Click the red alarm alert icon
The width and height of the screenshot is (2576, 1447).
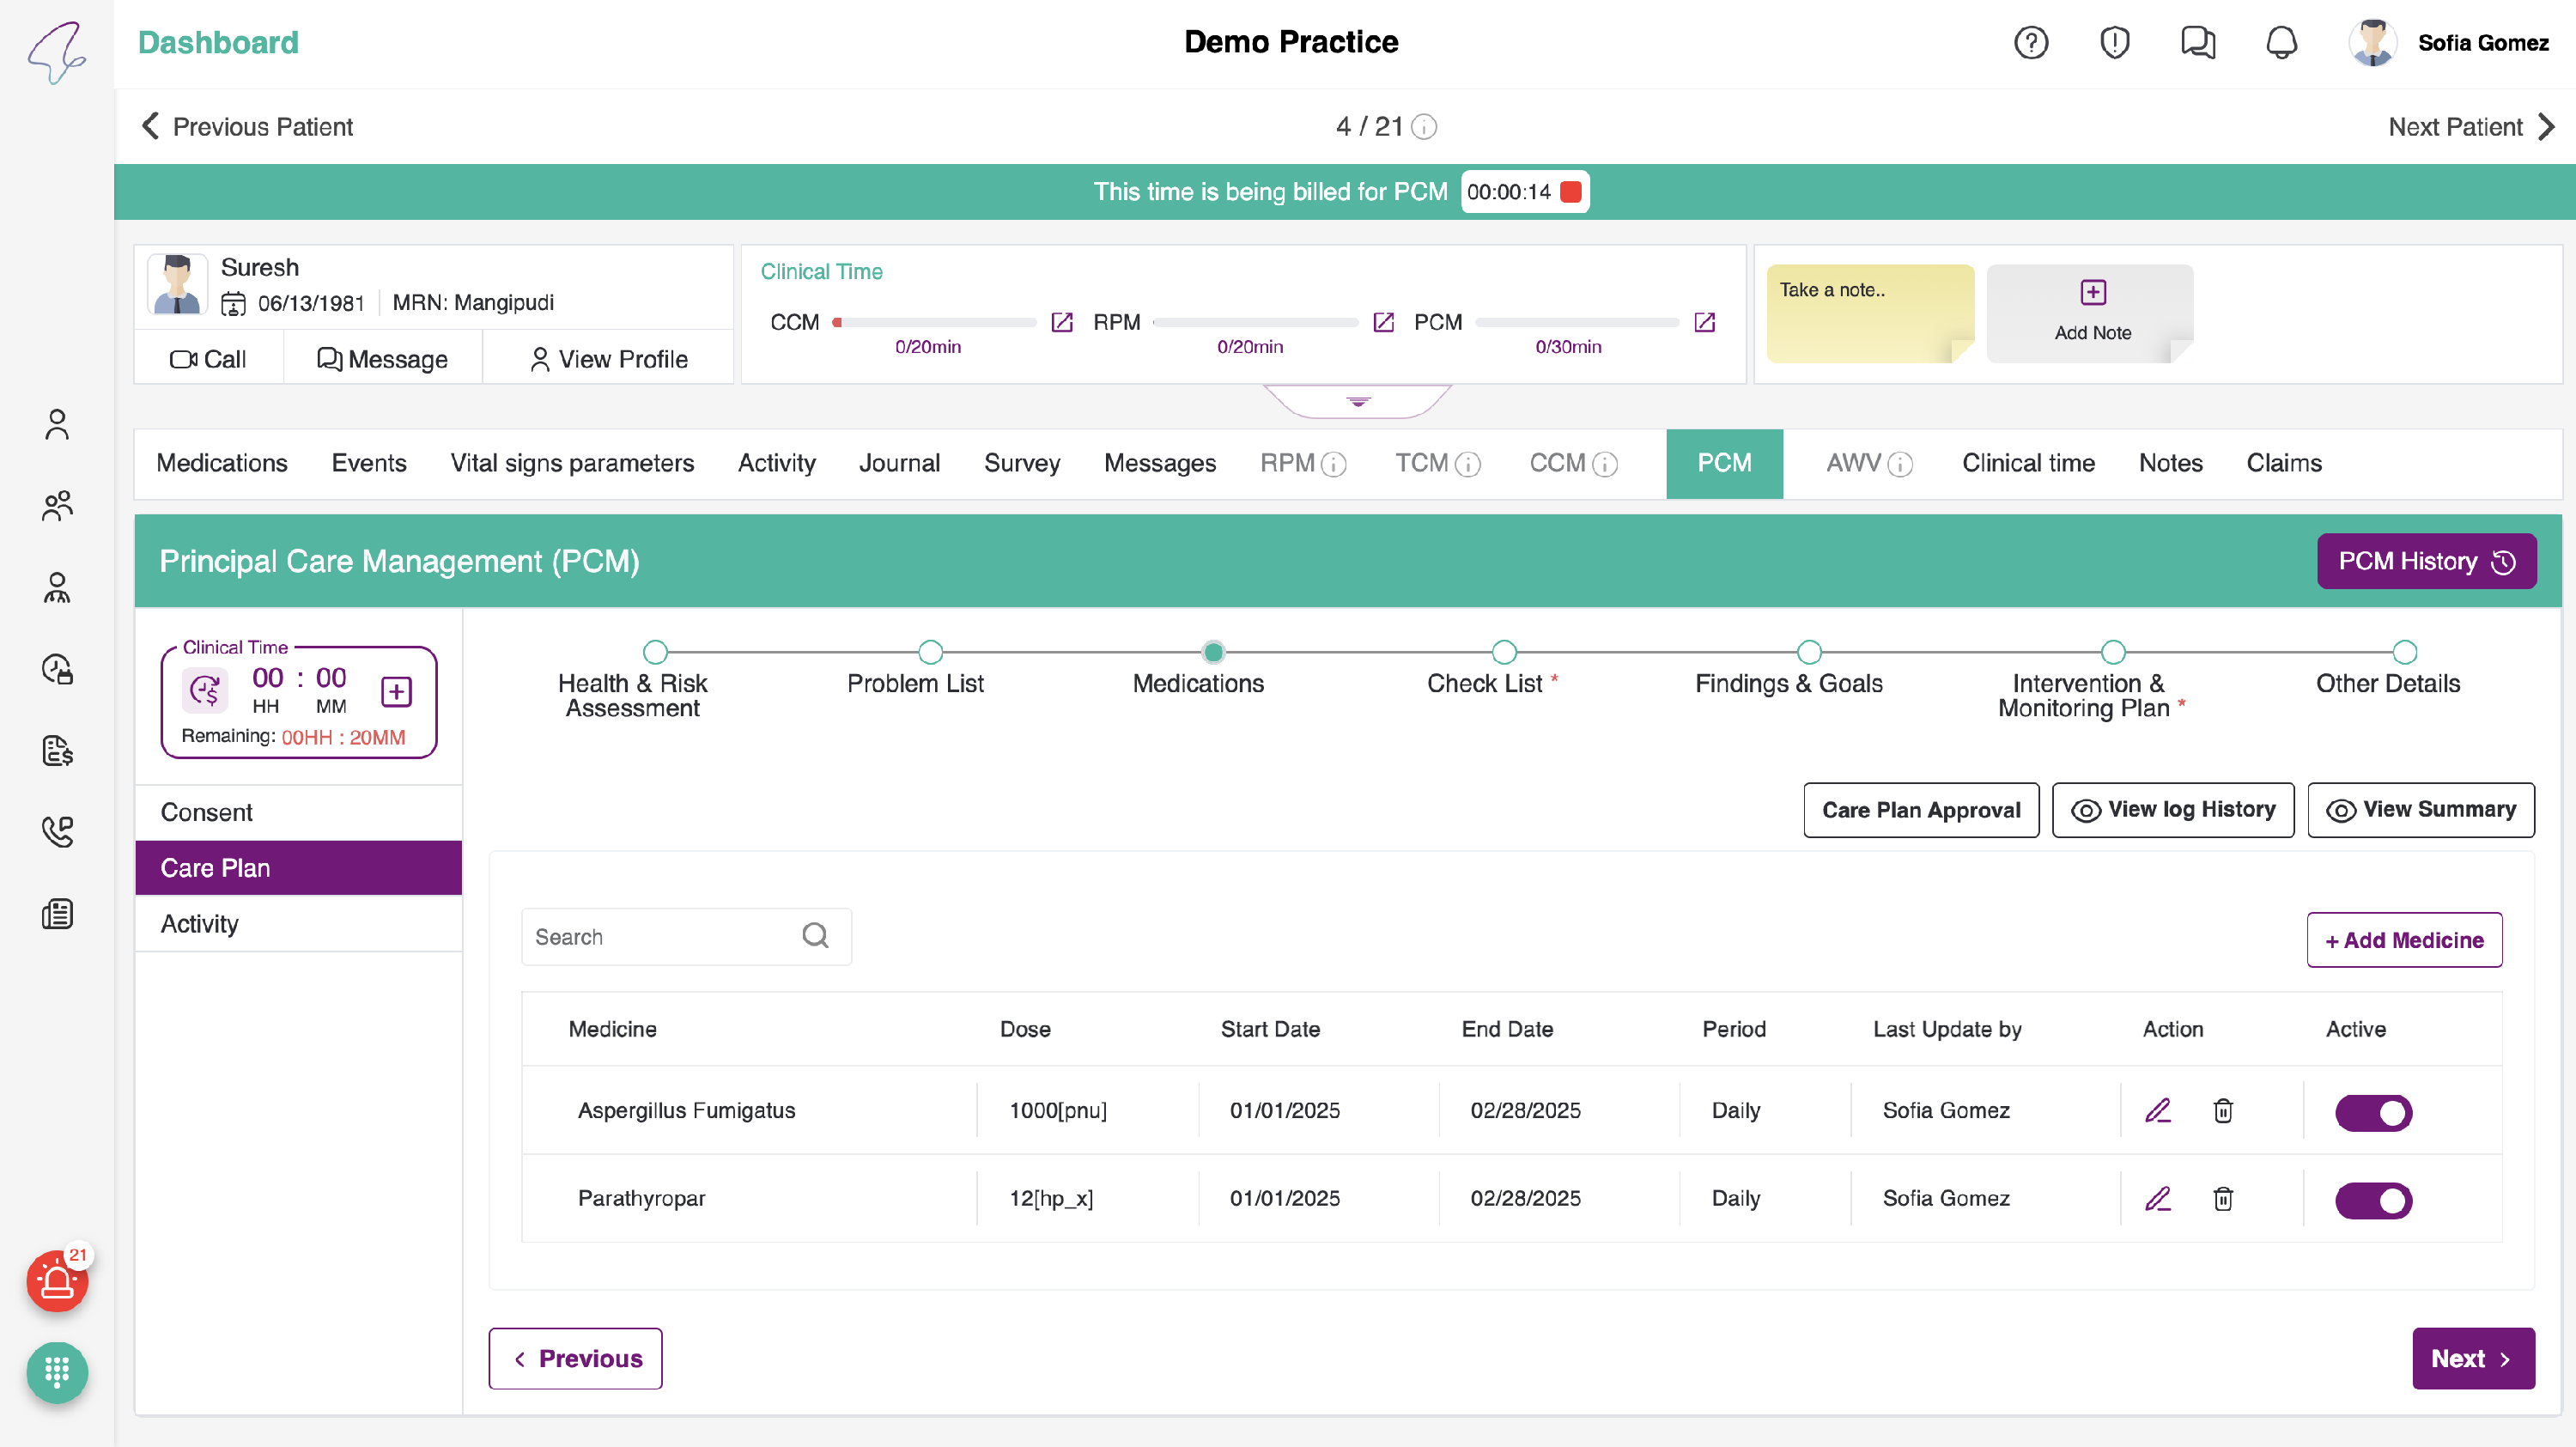tap(57, 1282)
